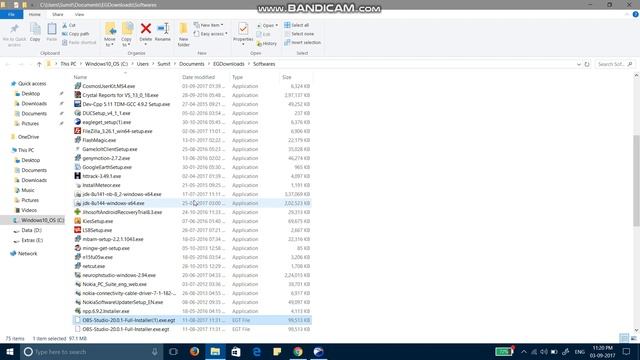Open the New item dropdown

point(209,25)
